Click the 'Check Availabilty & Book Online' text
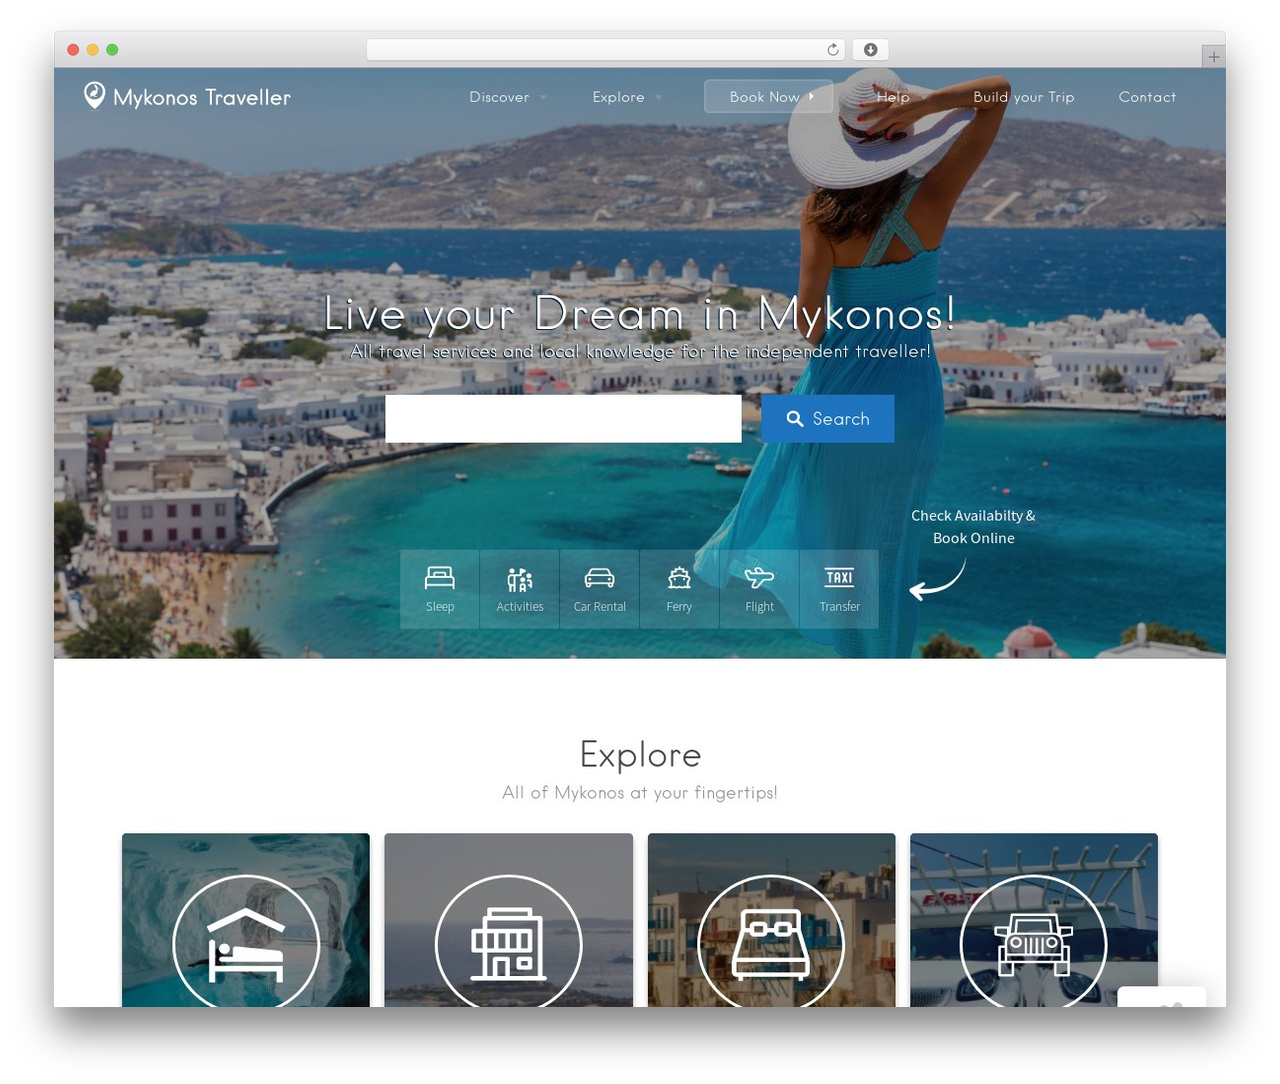The height and width of the screenshot is (1084, 1280). pos(973,527)
